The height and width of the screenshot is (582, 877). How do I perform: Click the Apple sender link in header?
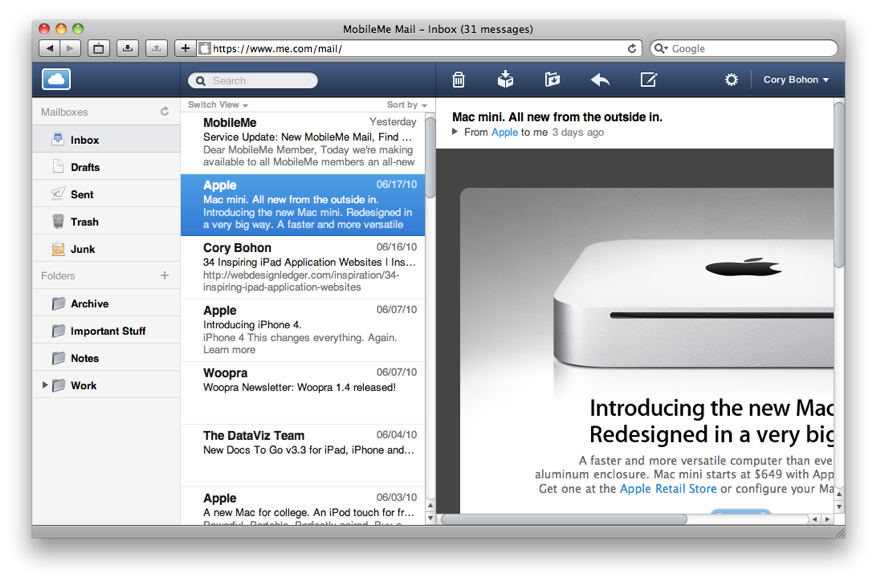point(504,132)
